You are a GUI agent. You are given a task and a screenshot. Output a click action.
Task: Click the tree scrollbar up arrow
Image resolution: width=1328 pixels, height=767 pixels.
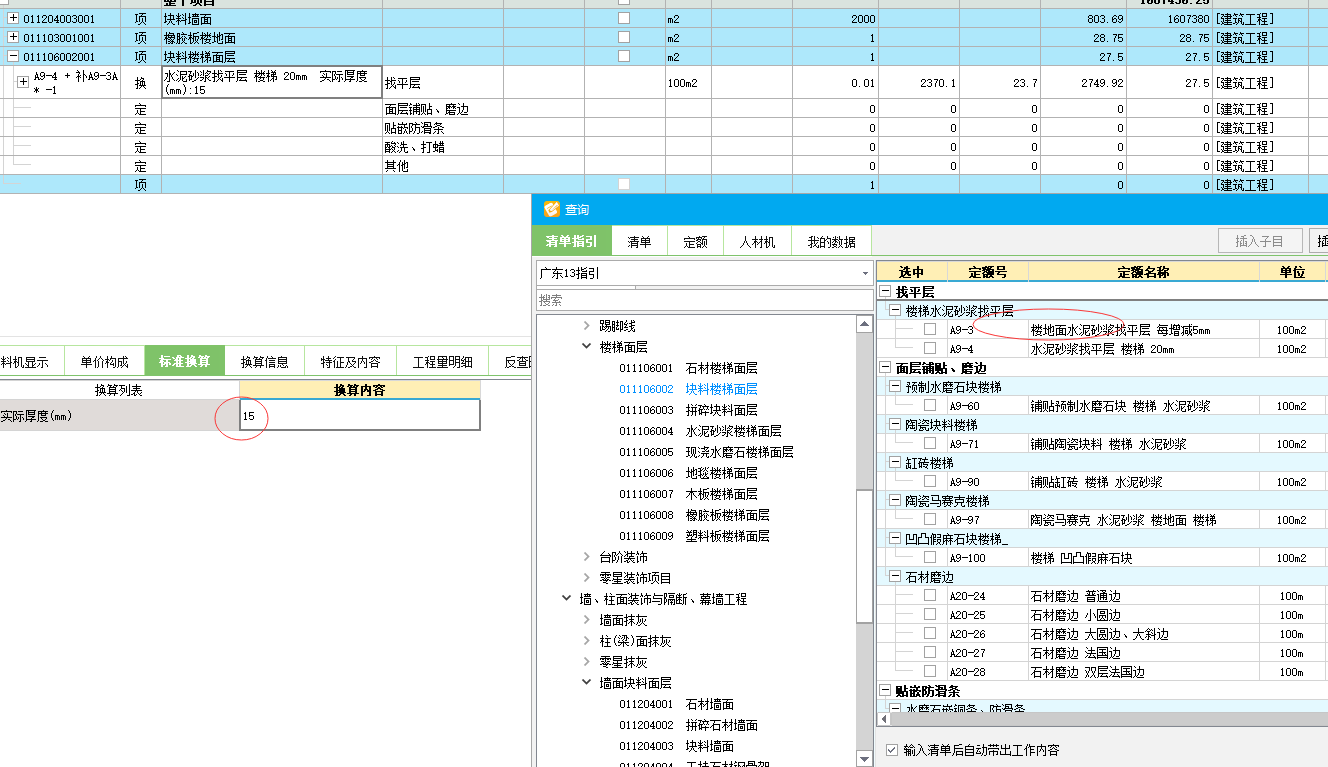point(865,324)
